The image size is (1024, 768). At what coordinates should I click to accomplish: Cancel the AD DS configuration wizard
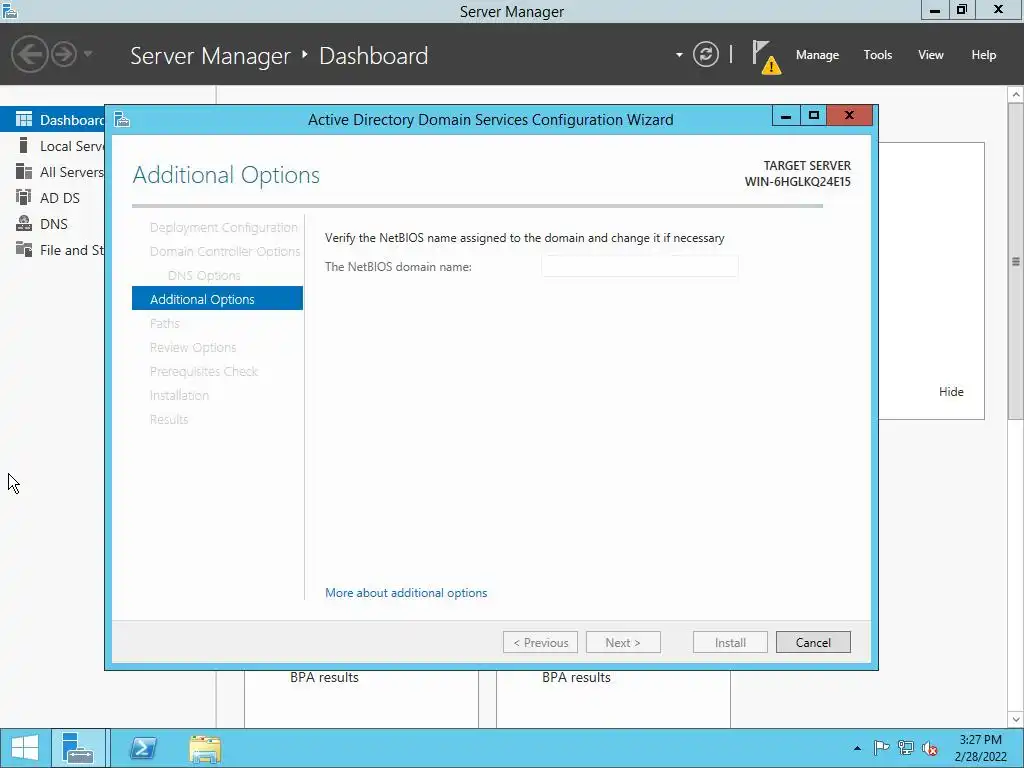click(813, 642)
